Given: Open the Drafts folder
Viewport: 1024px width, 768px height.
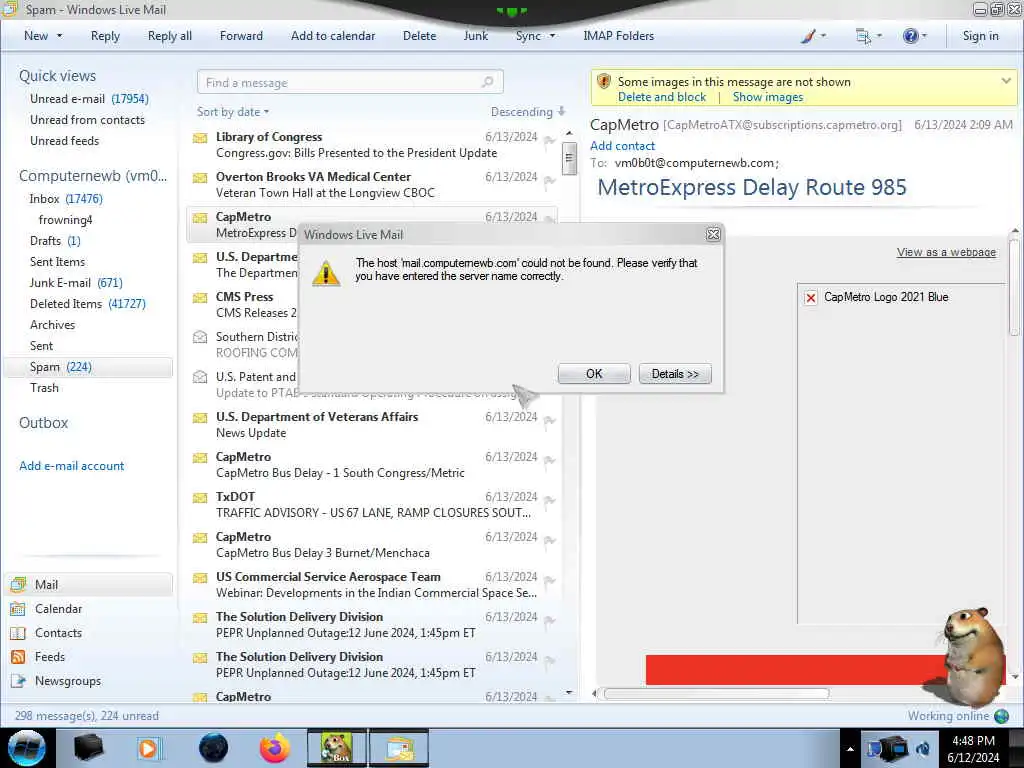Looking at the screenshot, I should point(55,240).
